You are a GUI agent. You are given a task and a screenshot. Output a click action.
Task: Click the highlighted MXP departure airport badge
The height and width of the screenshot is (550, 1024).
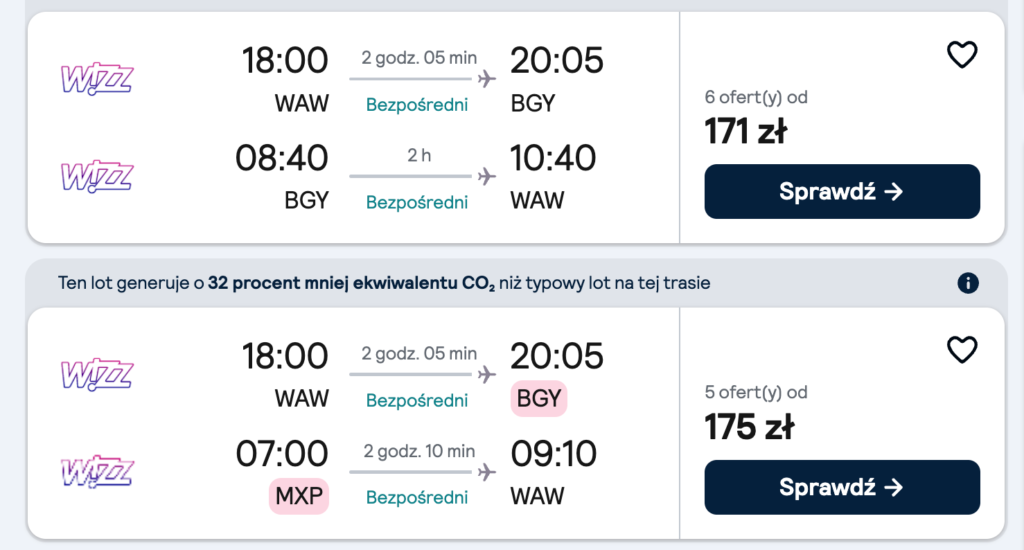(298, 496)
